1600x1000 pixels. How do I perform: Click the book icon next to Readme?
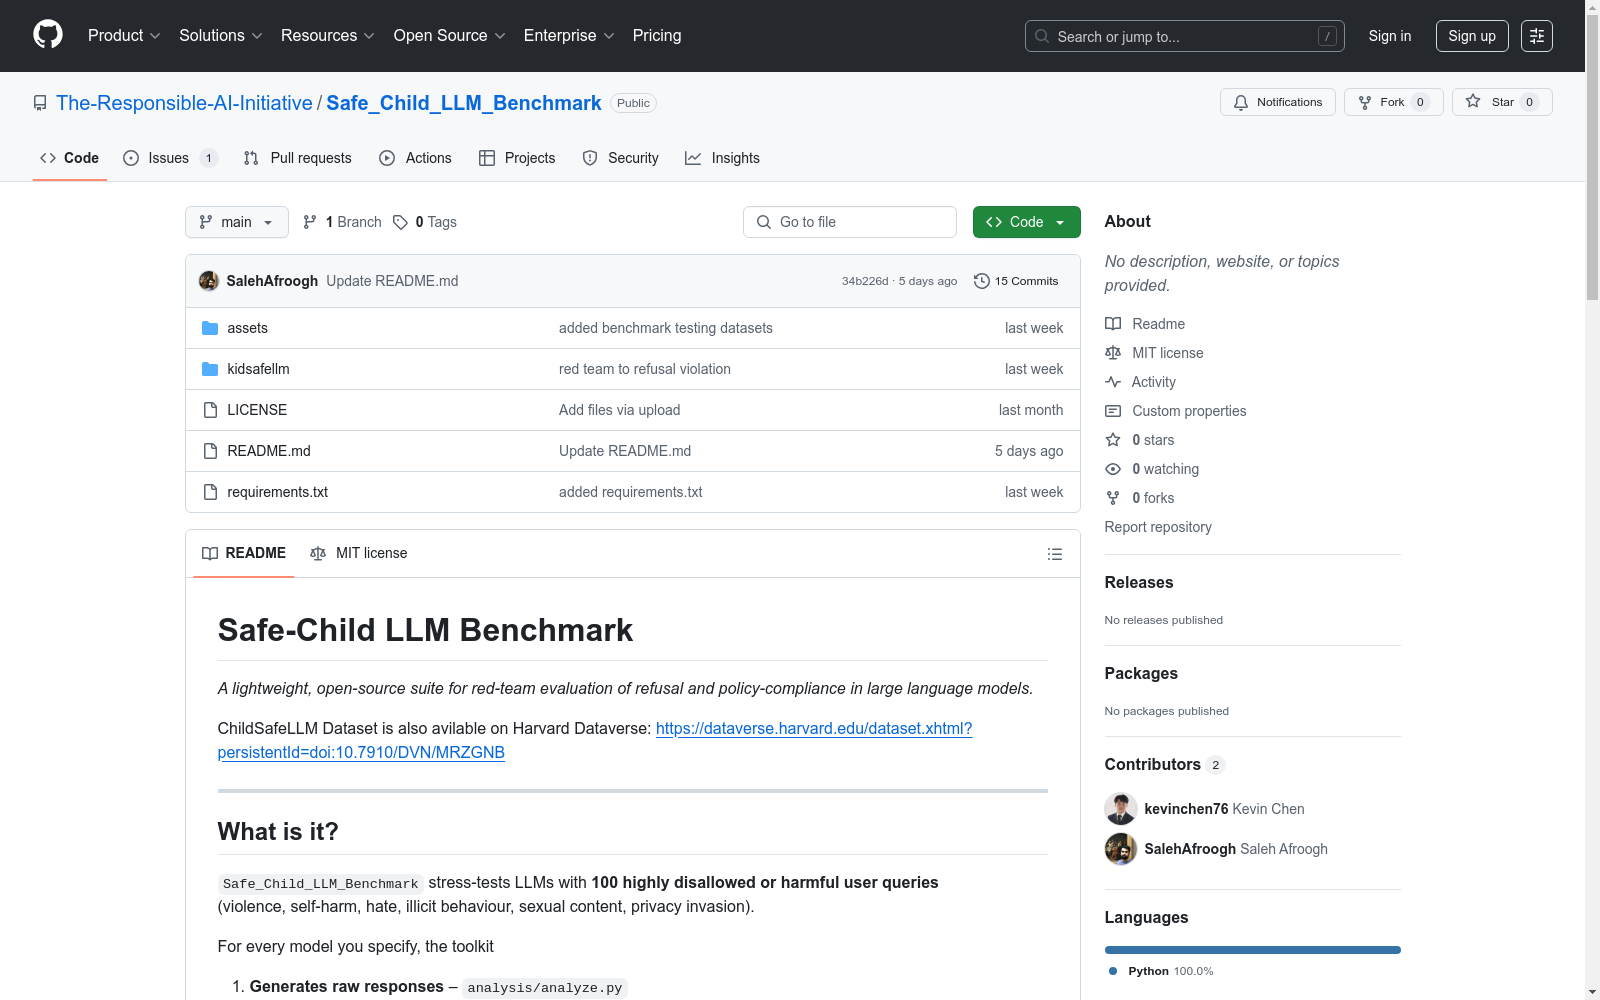point(1113,324)
